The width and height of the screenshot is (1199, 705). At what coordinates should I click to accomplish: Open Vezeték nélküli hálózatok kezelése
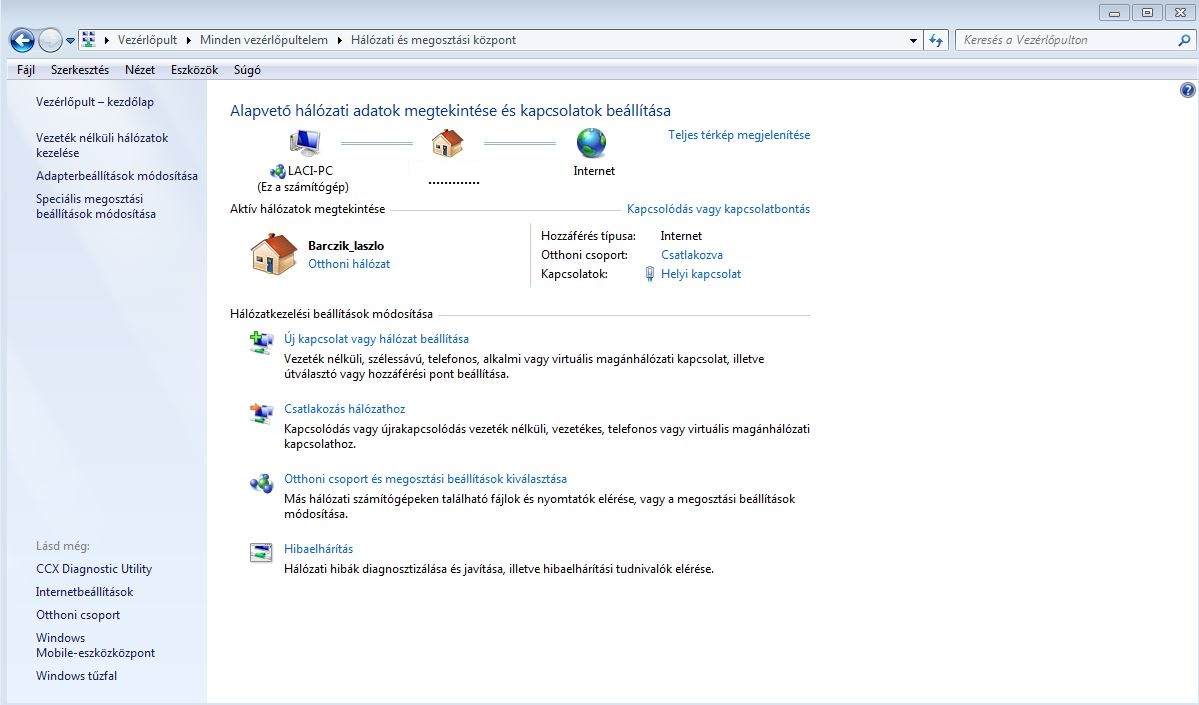pyautogui.click(x=102, y=145)
